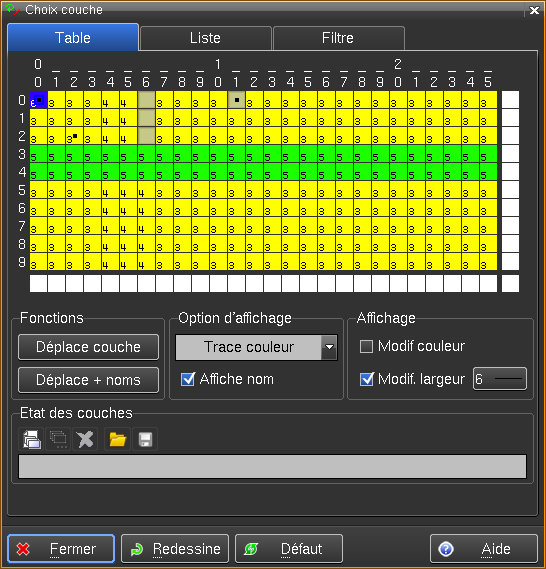This screenshot has width=546, height=569.
Task: Click the blue question mark Aide icon
Action: [x=446, y=549]
